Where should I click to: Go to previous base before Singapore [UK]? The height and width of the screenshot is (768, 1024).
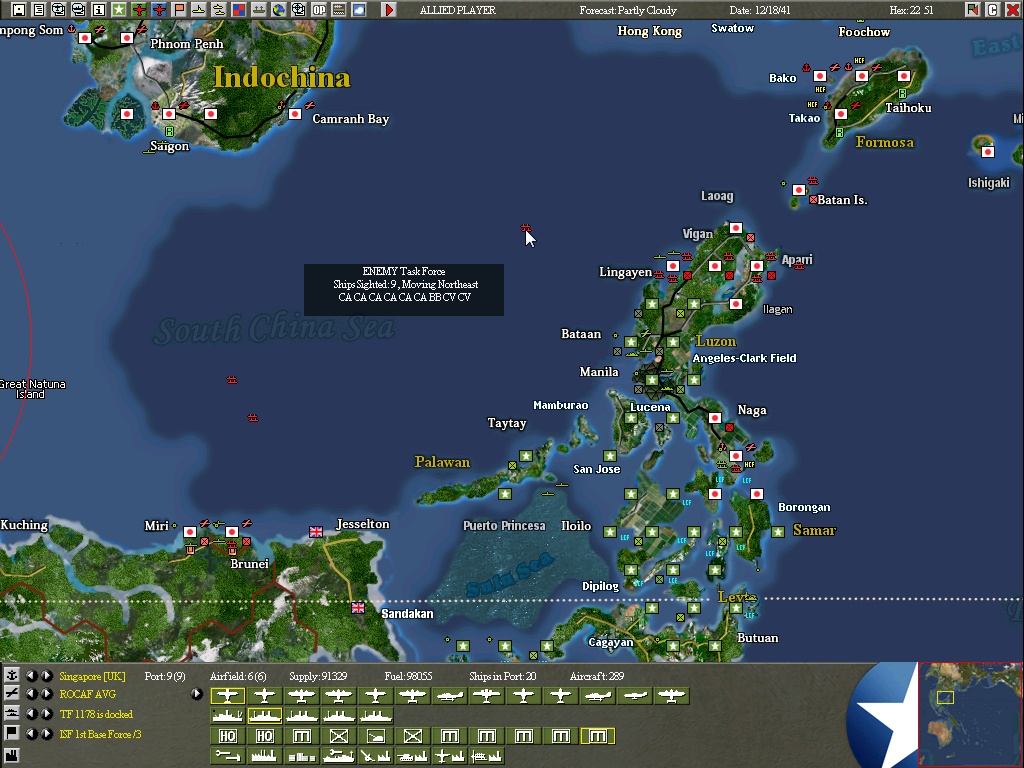tap(31, 675)
